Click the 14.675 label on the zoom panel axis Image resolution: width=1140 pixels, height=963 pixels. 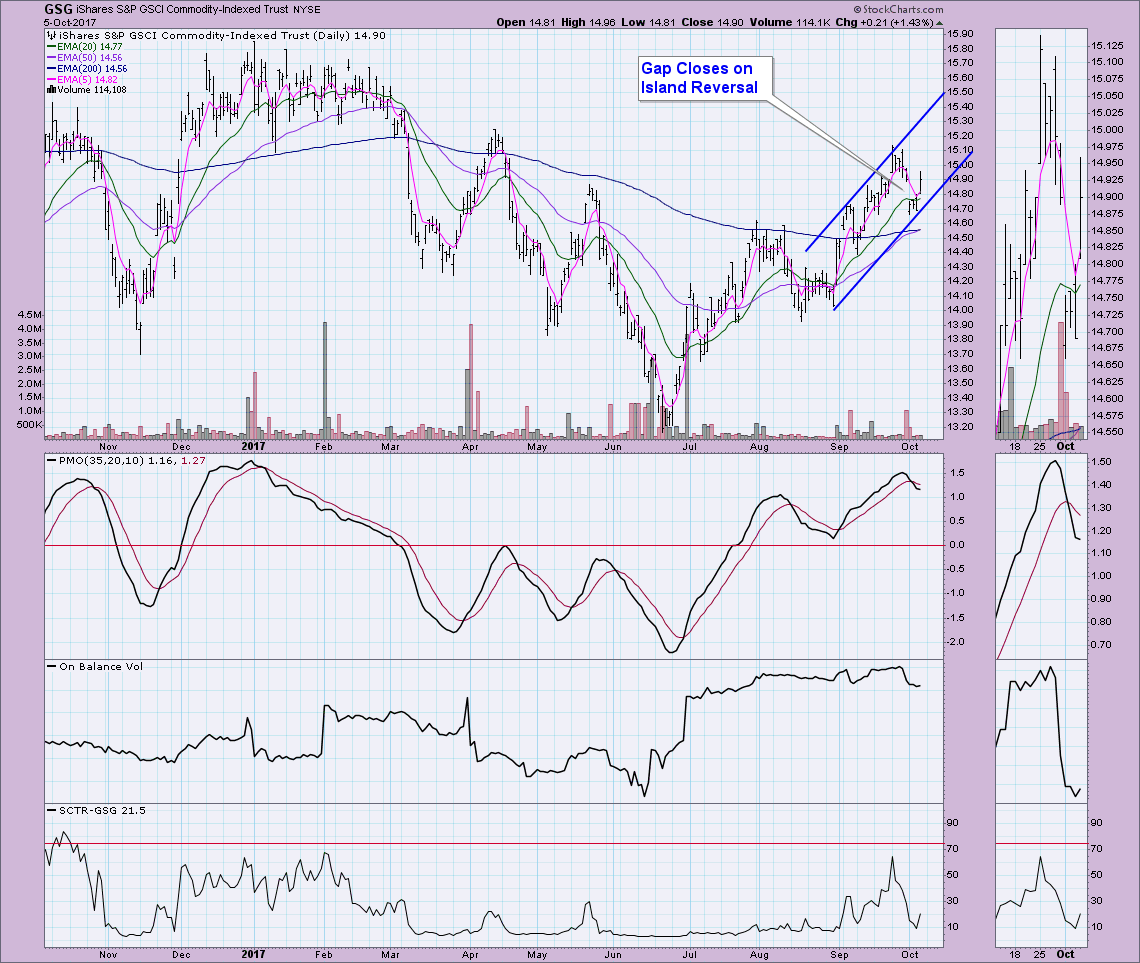(x=1107, y=348)
